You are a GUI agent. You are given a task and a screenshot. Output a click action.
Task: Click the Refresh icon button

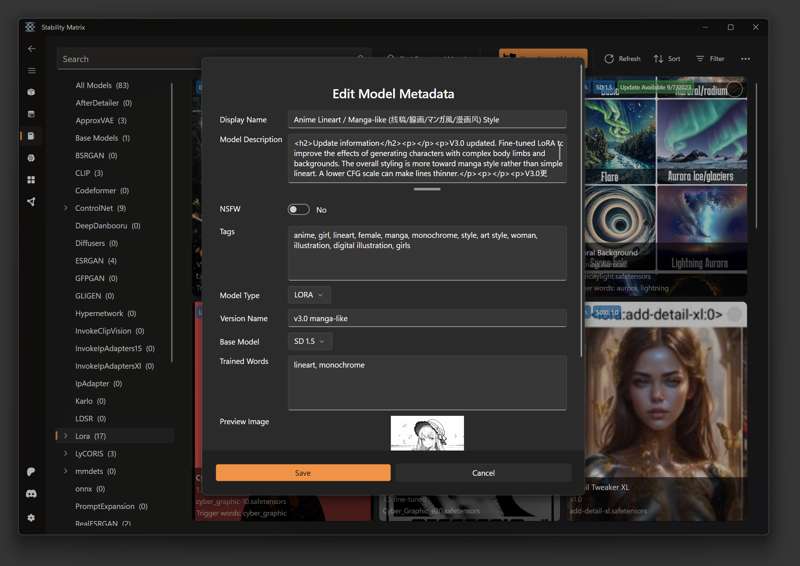click(622, 59)
